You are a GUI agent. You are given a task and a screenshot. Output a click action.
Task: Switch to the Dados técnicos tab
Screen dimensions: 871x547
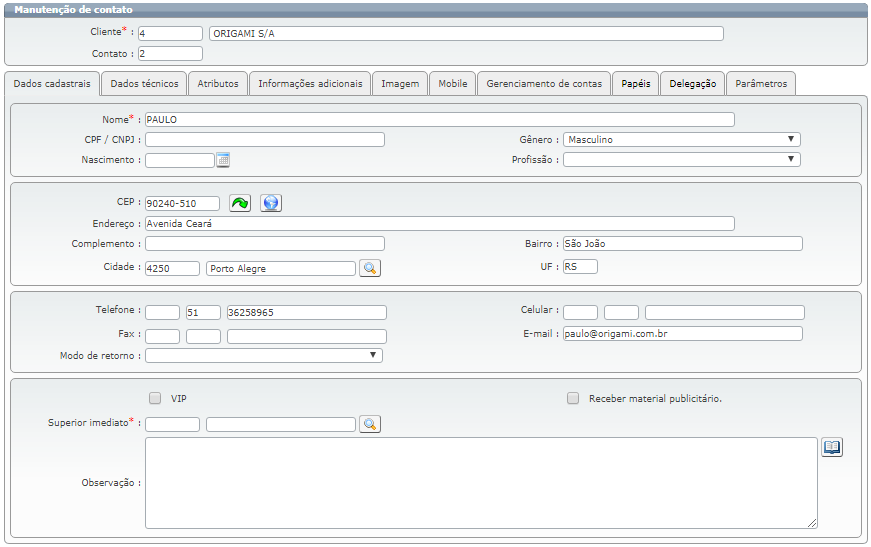(x=144, y=84)
